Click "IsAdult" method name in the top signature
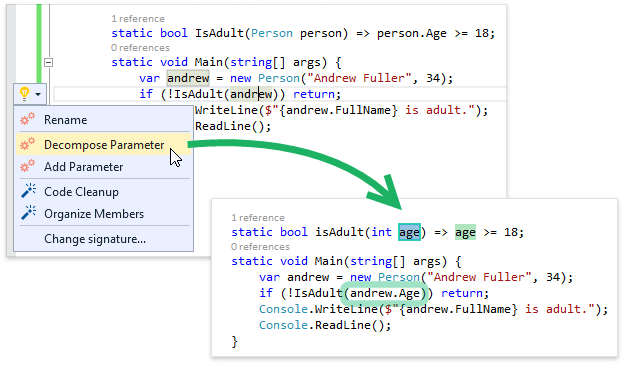The height and width of the screenshot is (365, 624). (x=219, y=33)
